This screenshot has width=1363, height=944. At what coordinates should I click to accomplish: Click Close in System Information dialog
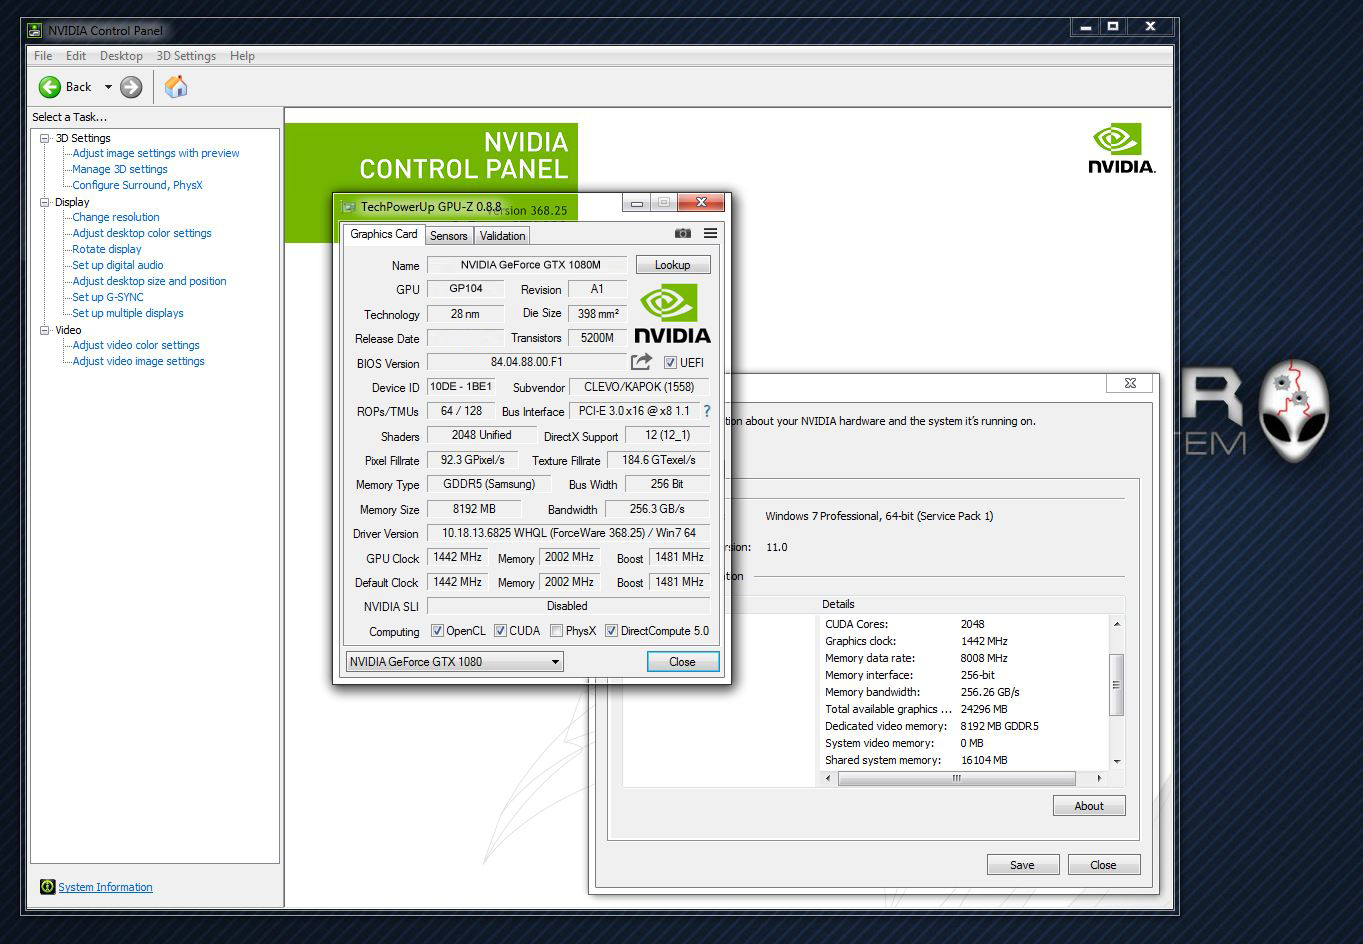coord(1103,865)
